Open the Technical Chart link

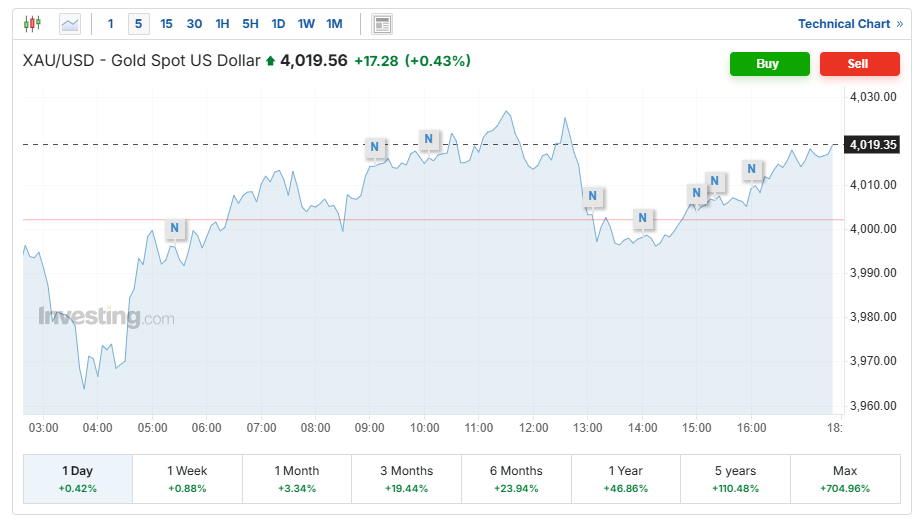click(849, 24)
